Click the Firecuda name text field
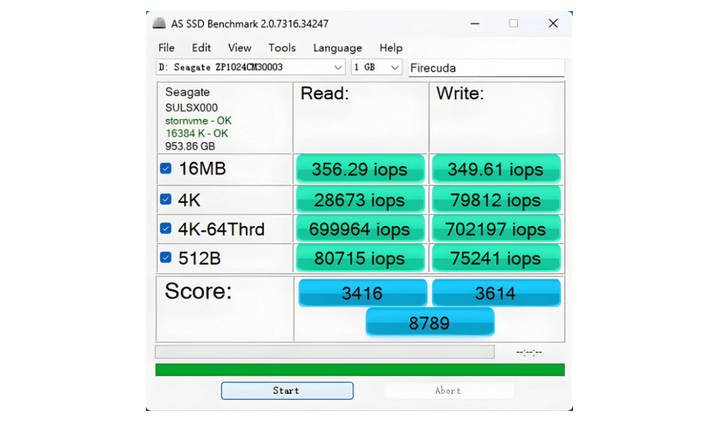 (x=485, y=68)
